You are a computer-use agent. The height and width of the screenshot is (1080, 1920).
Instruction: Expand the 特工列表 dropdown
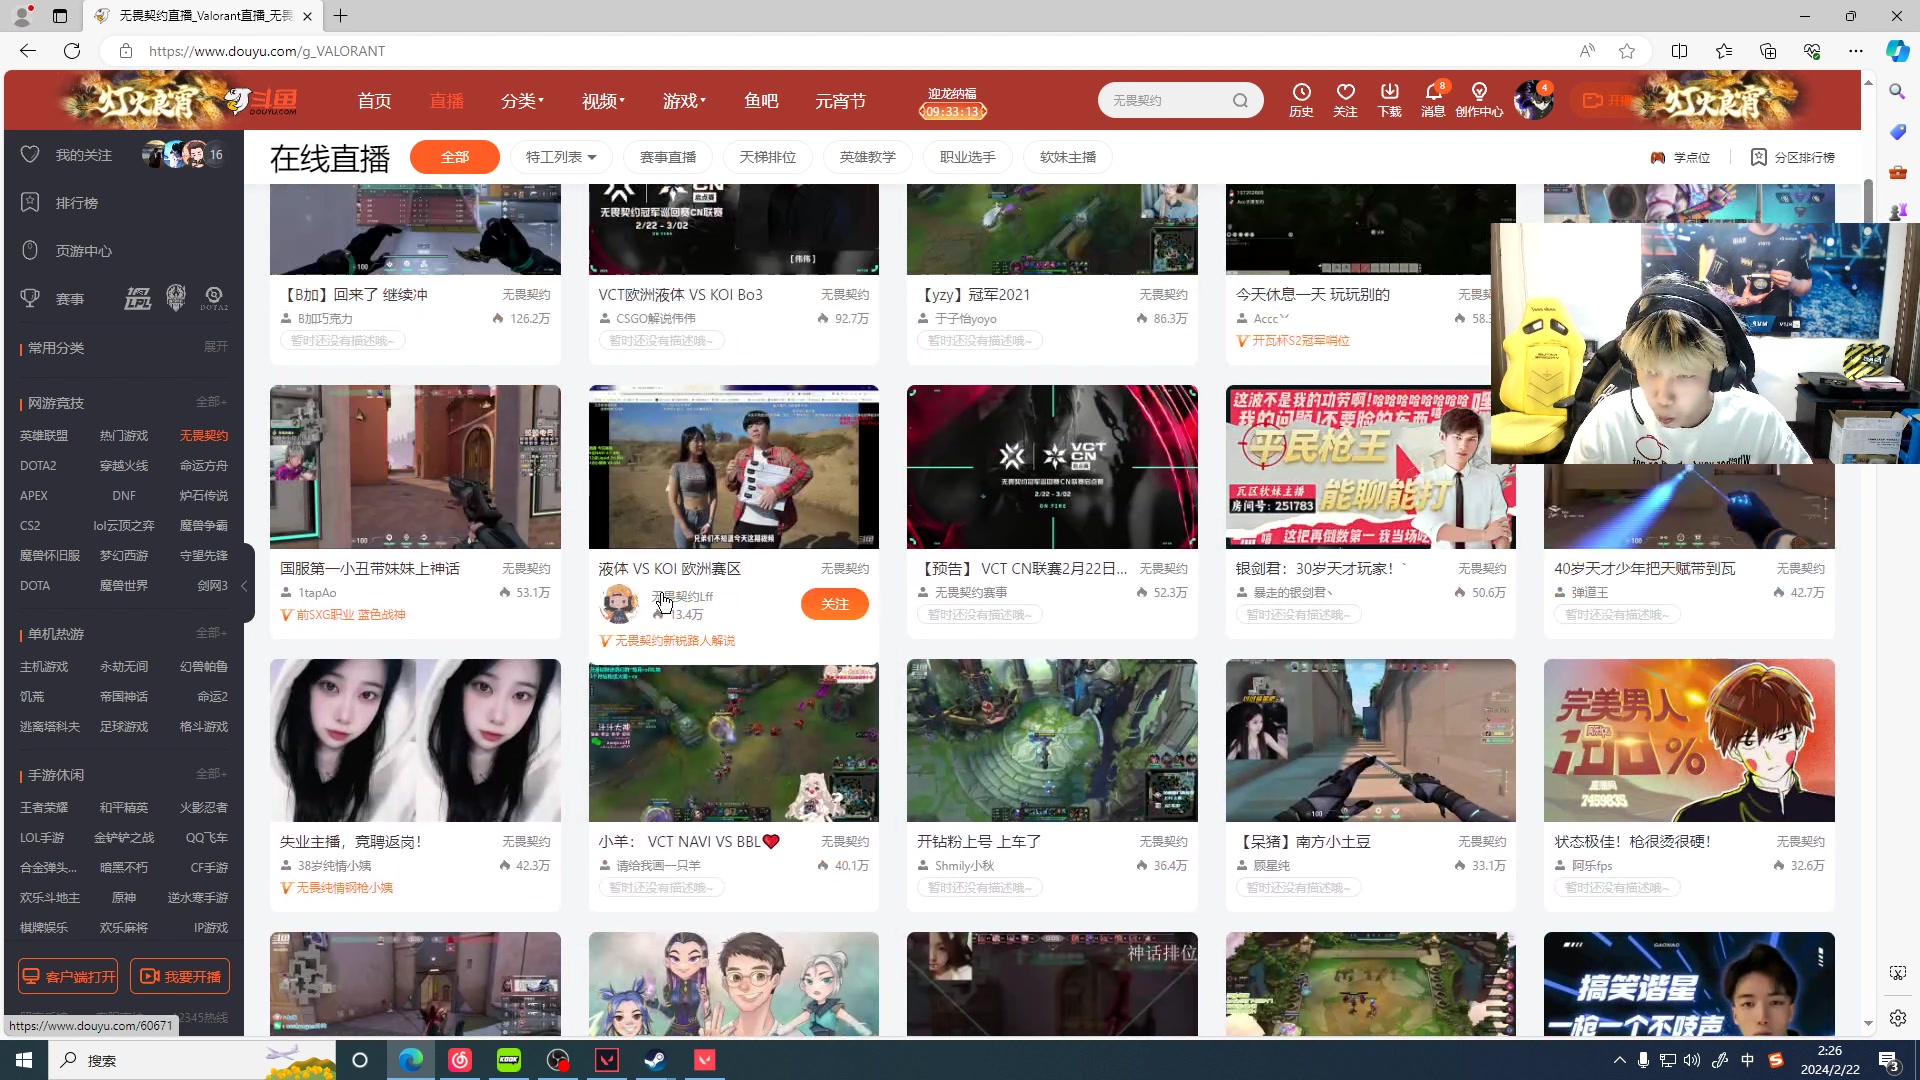click(560, 157)
